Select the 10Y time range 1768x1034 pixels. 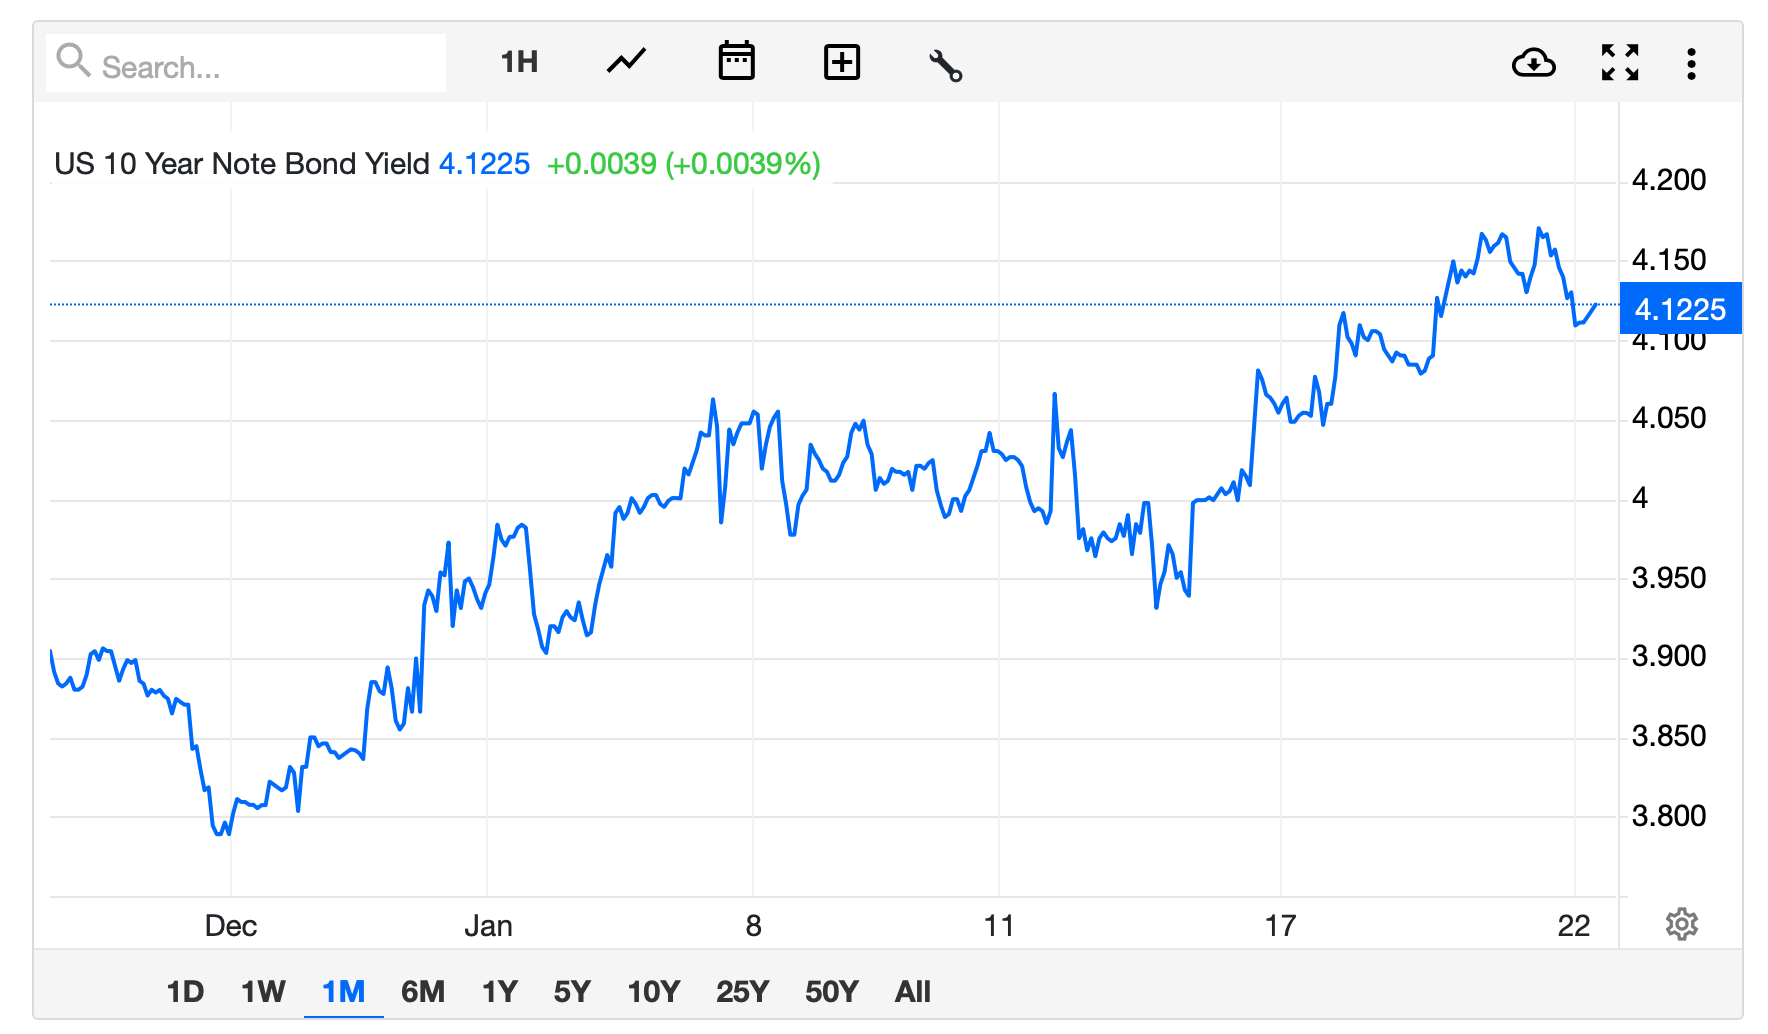(x=654, y=992)
